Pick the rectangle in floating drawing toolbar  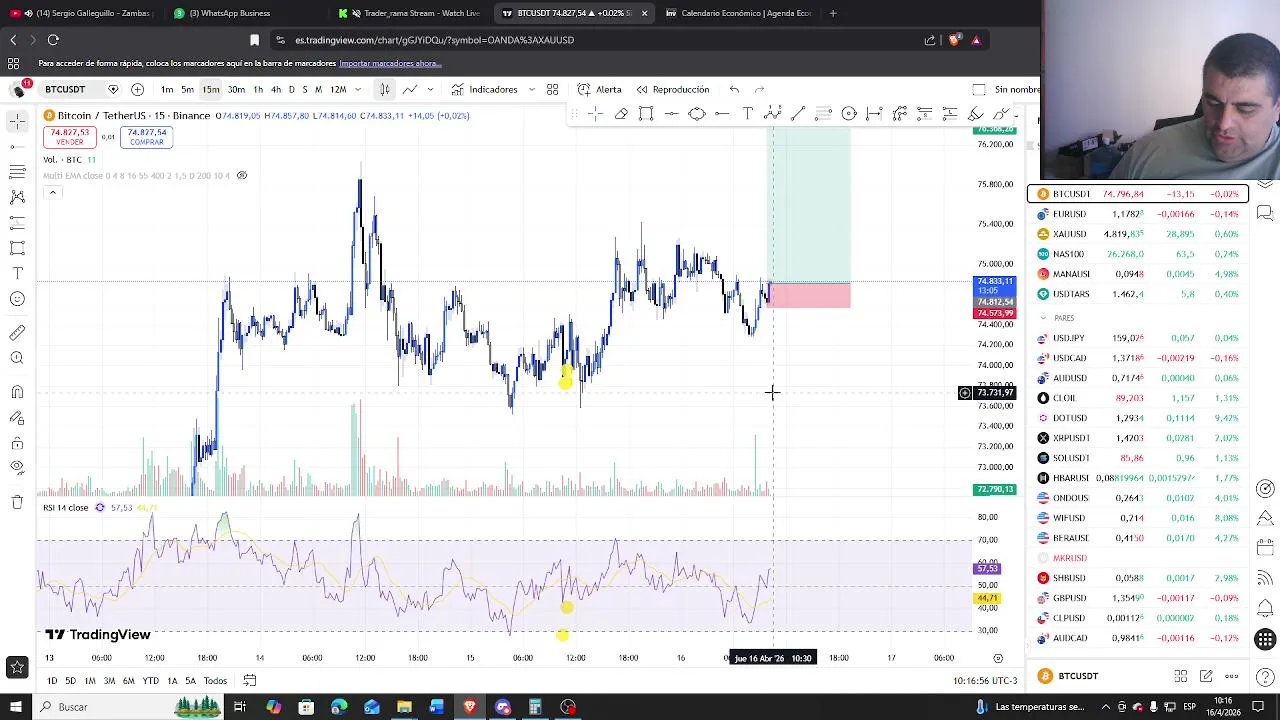(646, 114)
